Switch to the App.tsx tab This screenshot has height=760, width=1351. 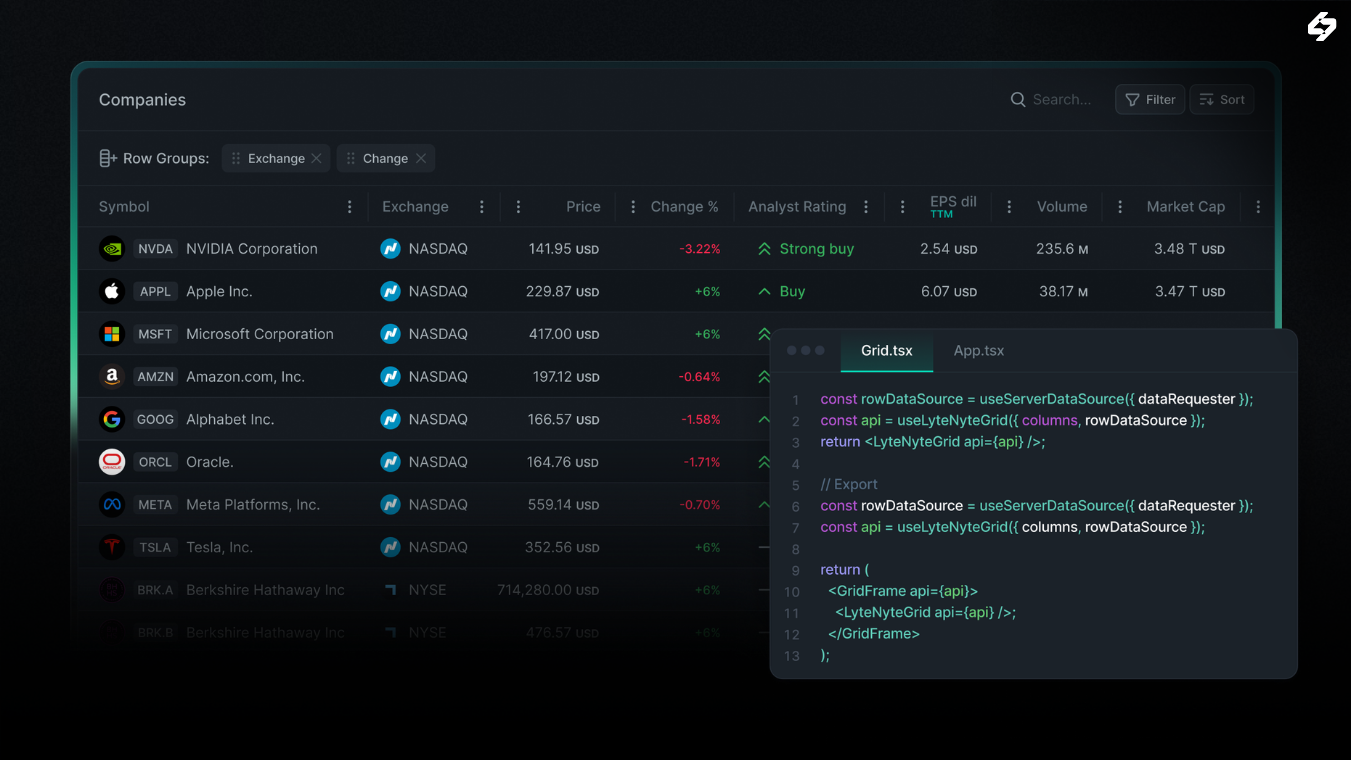pos(979,351)
